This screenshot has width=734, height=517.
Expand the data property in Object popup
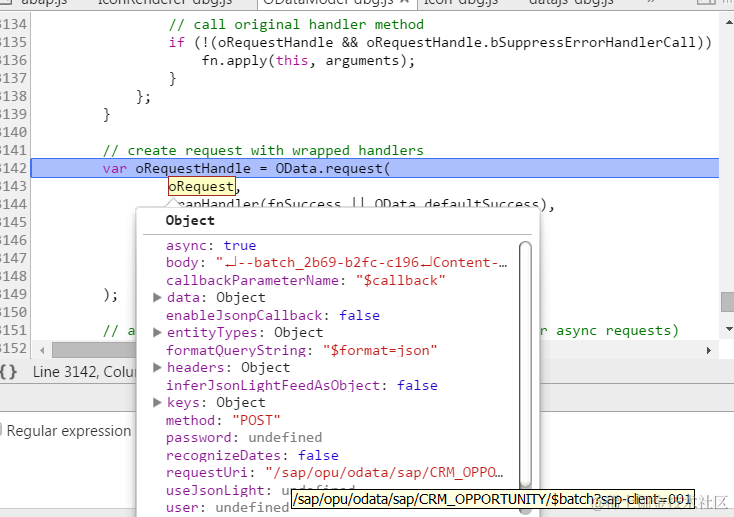(157, 297)
